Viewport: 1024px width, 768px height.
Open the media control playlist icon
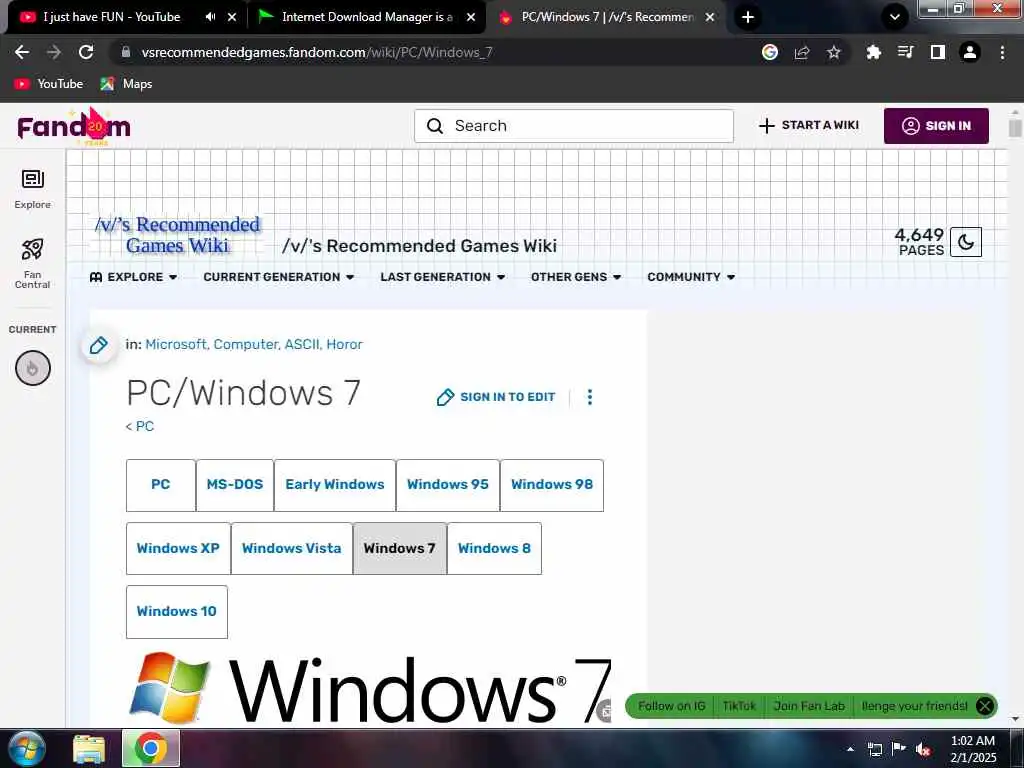(906, 52)
